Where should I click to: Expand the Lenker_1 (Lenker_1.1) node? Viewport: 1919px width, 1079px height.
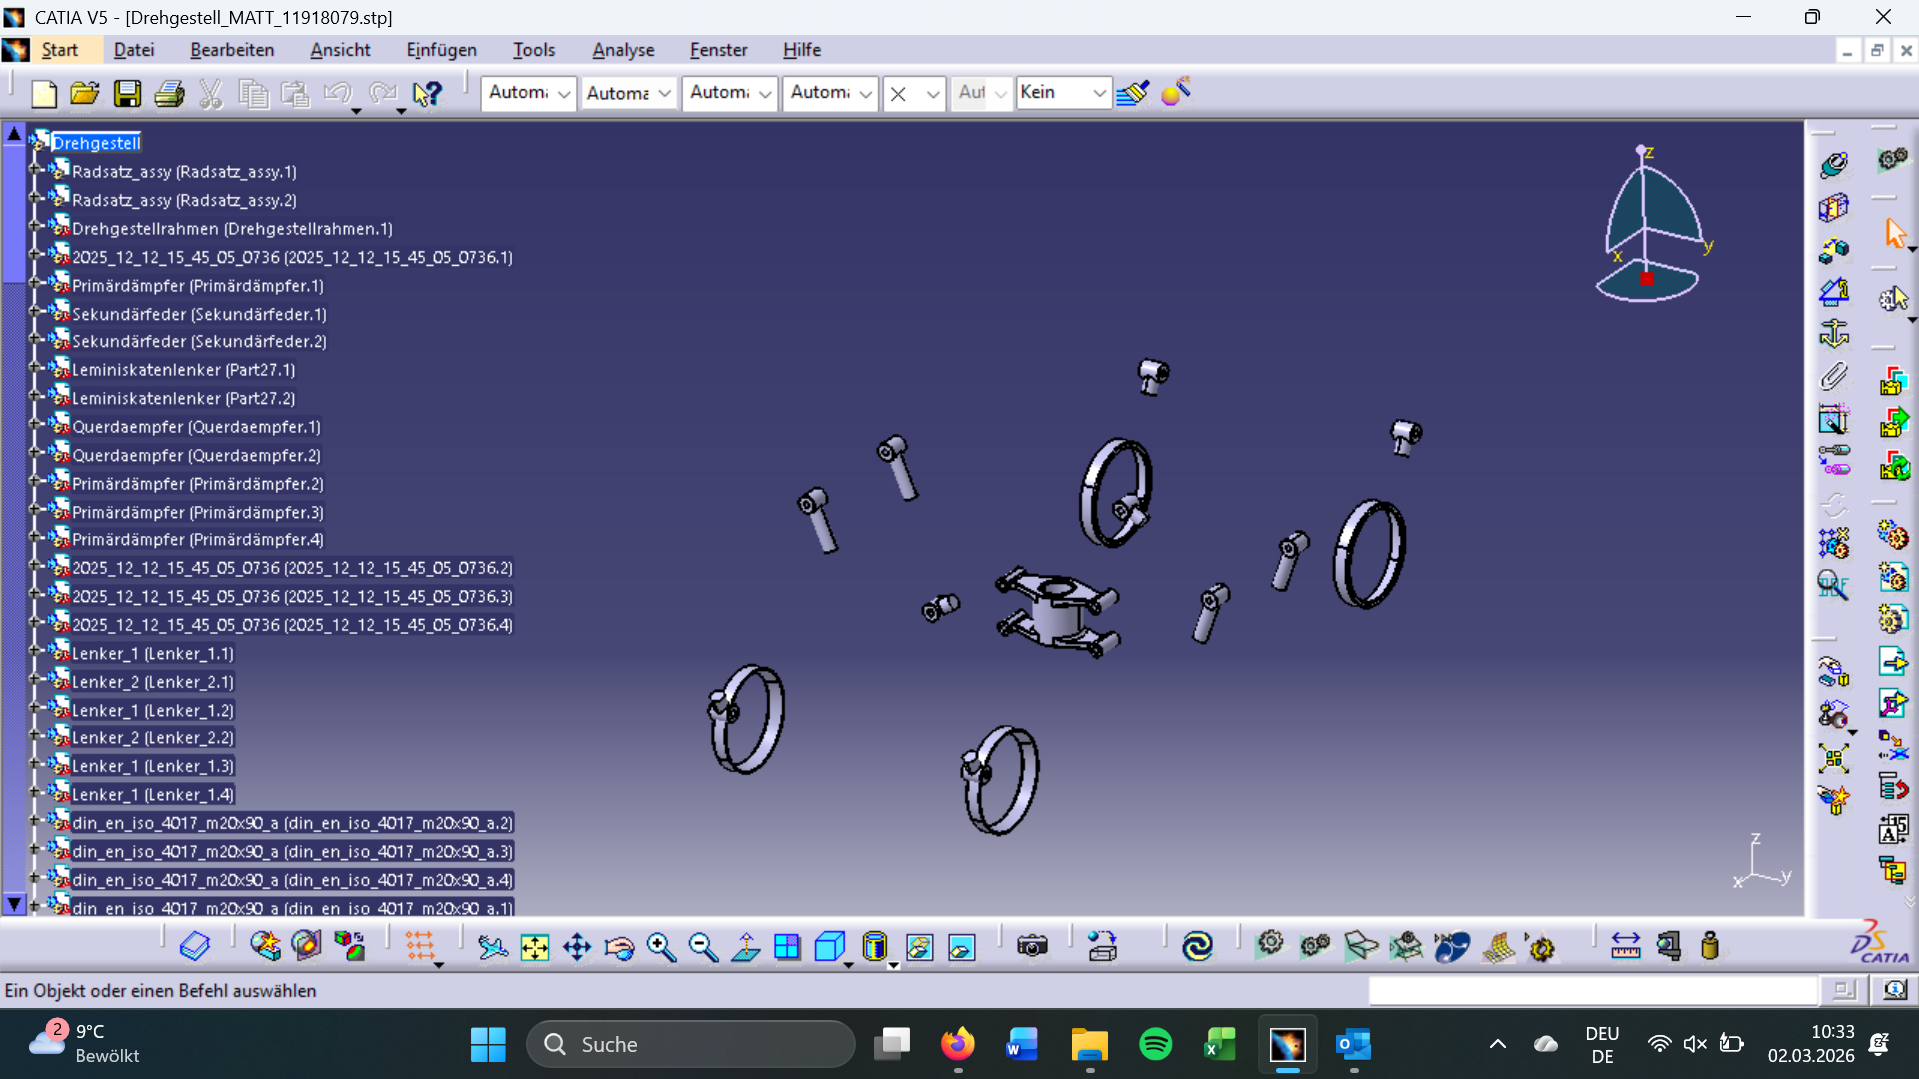(x=35, y=652)
